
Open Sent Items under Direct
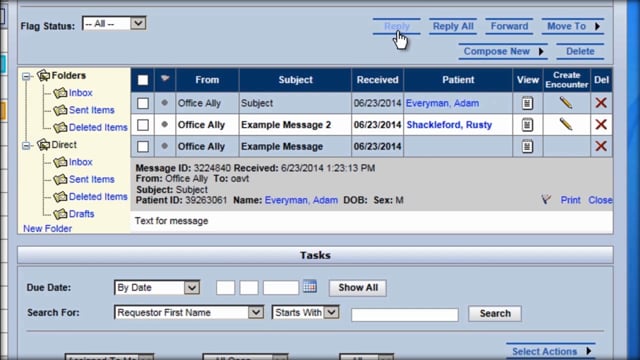click(x=91, y=180)
